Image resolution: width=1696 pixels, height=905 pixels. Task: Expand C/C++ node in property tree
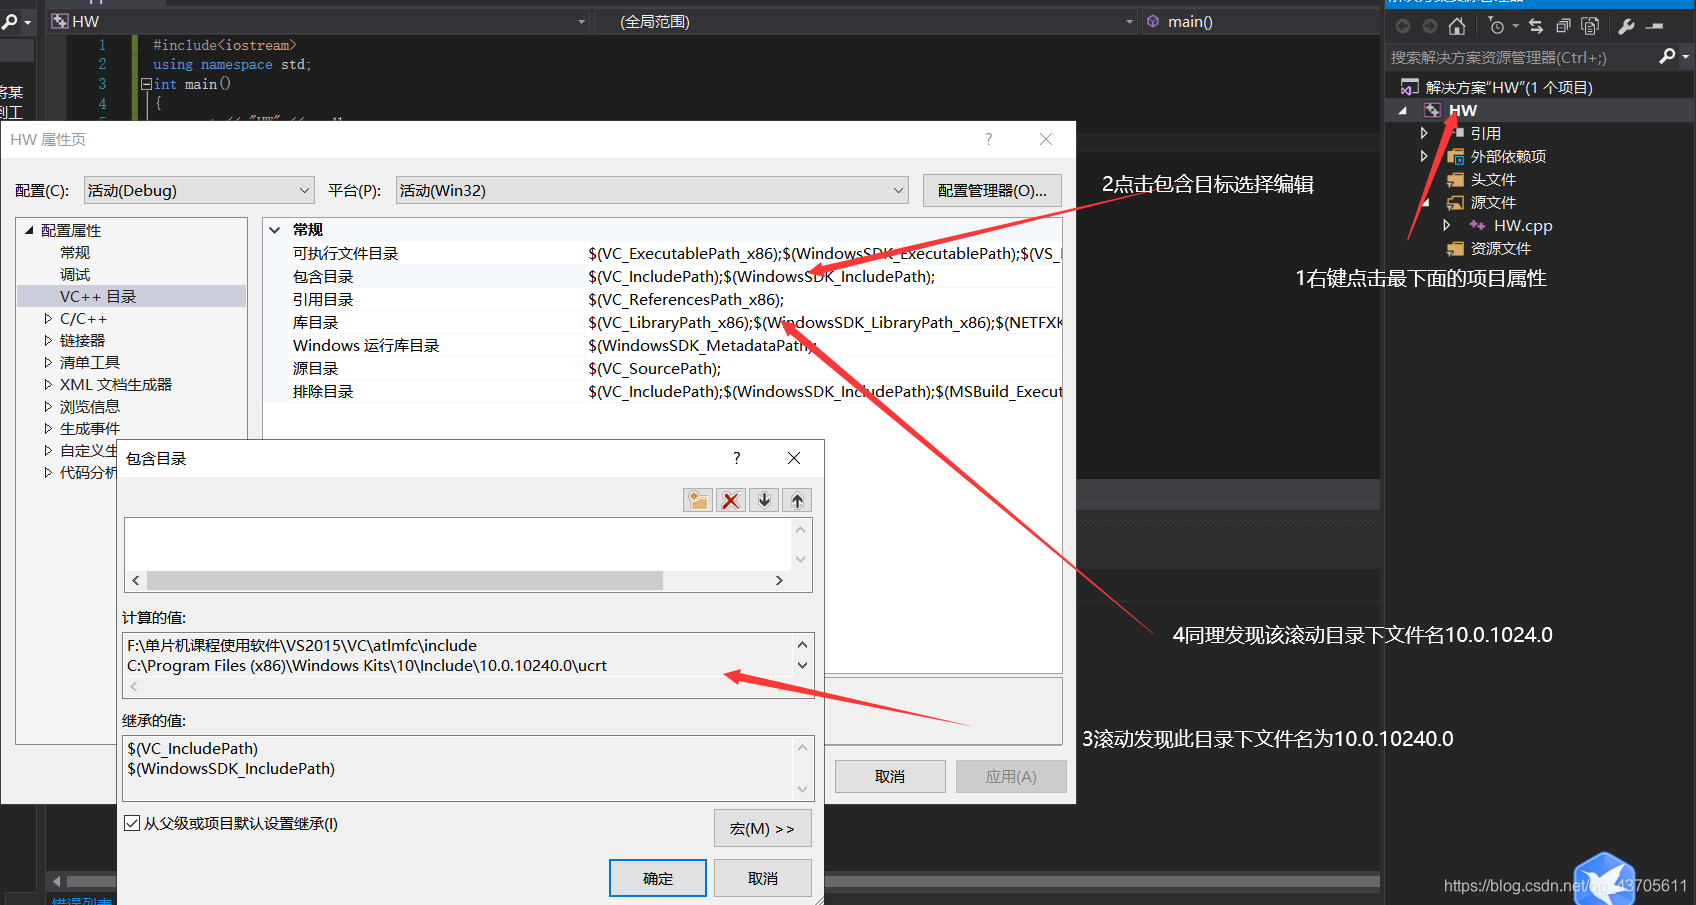(48, 319)
